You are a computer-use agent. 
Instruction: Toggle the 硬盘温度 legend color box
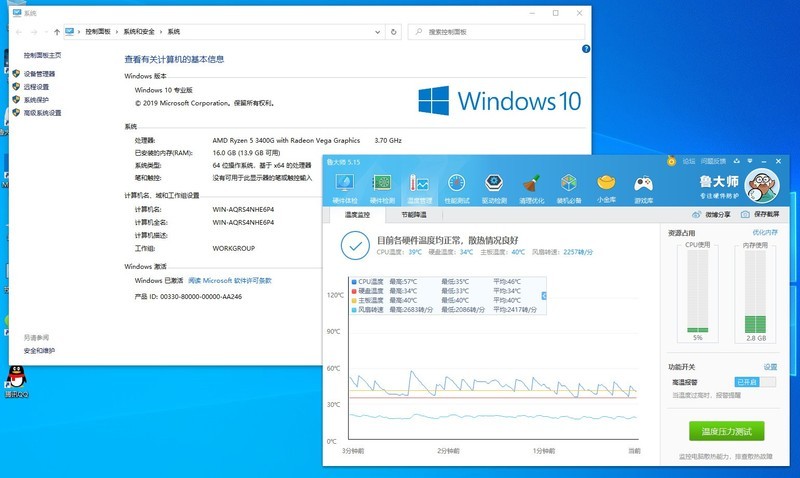click(354, 291)
